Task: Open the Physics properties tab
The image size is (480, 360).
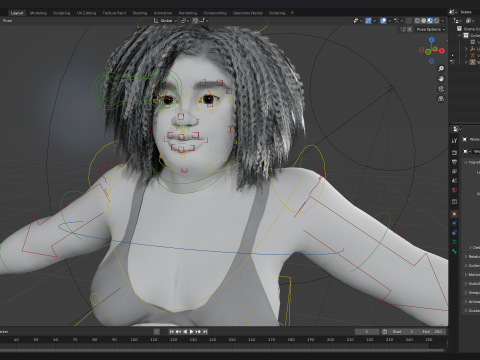Action: 454,223
